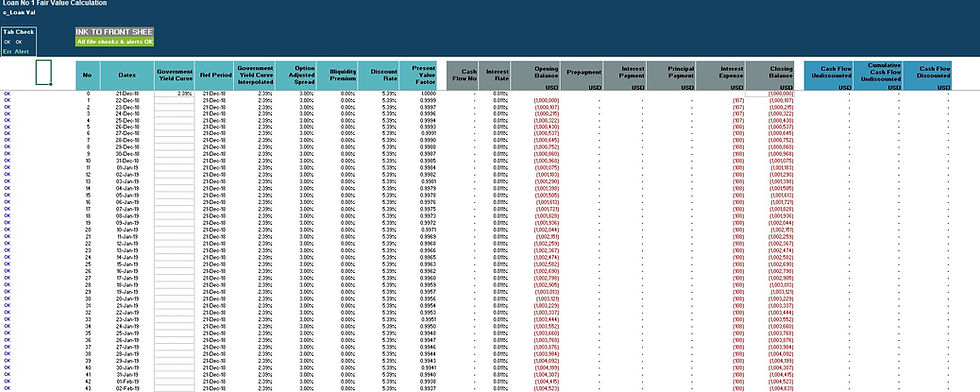Viewport: 980px width, 392px height.
Task: Click the 'Cash Flow Undiscounted' header
Action: (x=828, y=76)
